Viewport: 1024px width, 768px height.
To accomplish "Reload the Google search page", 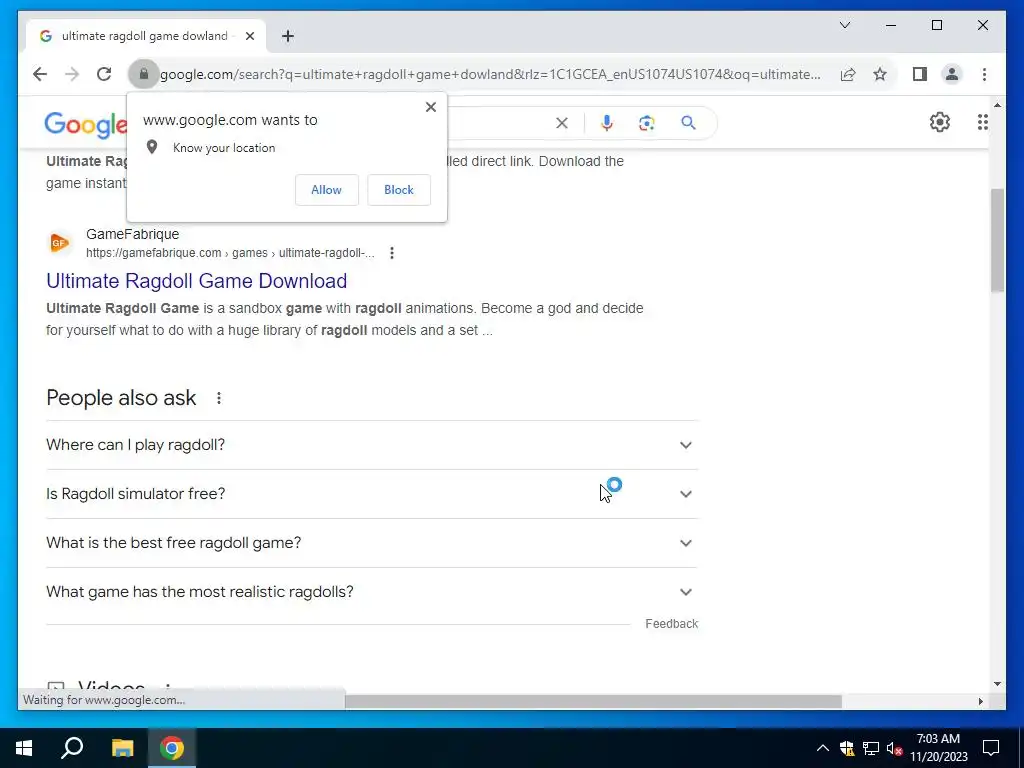I will [x=104, y=74].
